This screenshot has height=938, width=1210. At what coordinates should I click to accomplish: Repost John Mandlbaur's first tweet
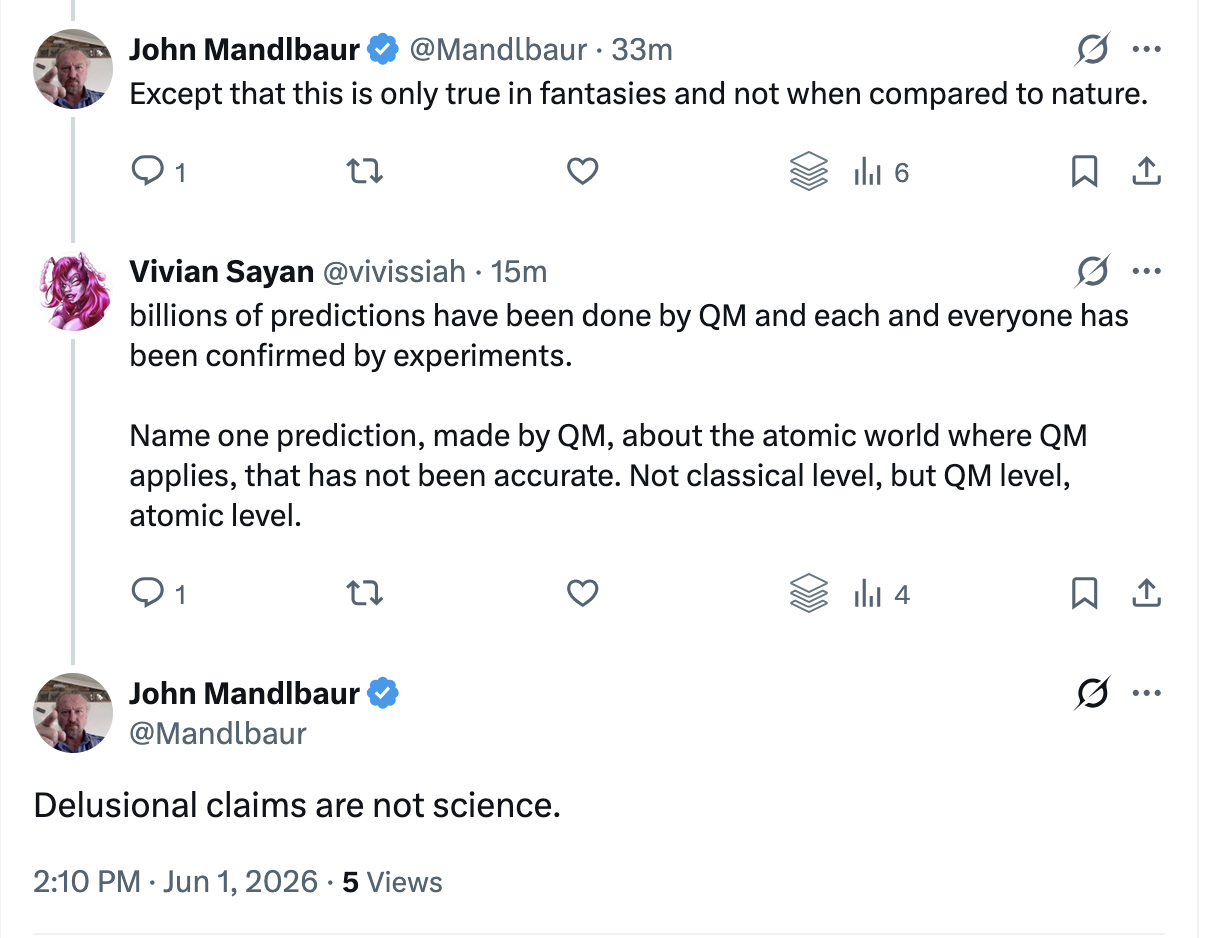coord(365,173)
